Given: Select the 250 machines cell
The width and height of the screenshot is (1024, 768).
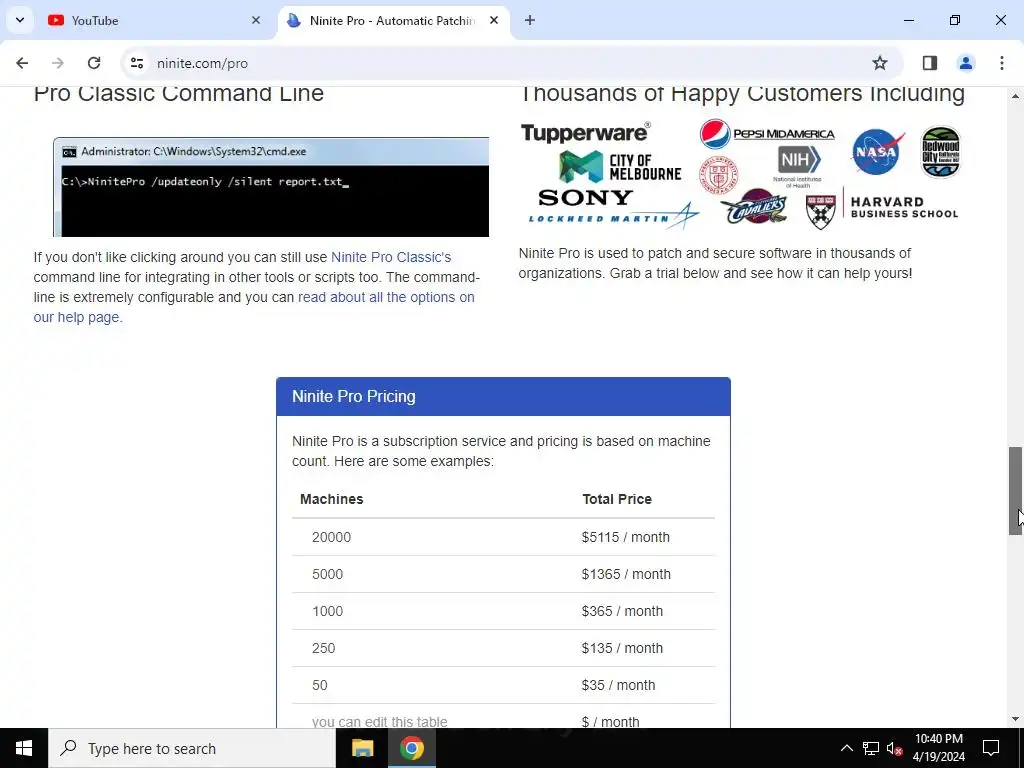Looking at the screenshot, I should 323,648.
